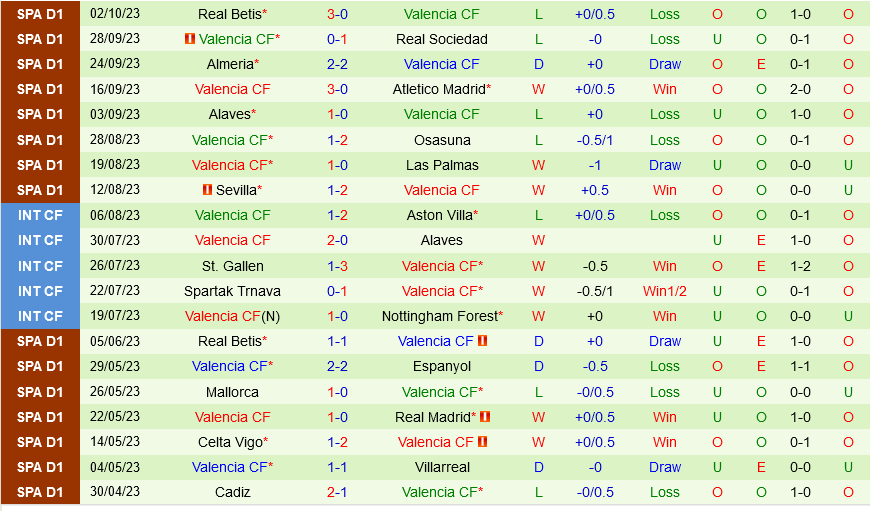Image resolution: width=870 pixels, height=511 pixels.
Task: Open the Atletico Madrid team link
Action: [x=438, y=89]
